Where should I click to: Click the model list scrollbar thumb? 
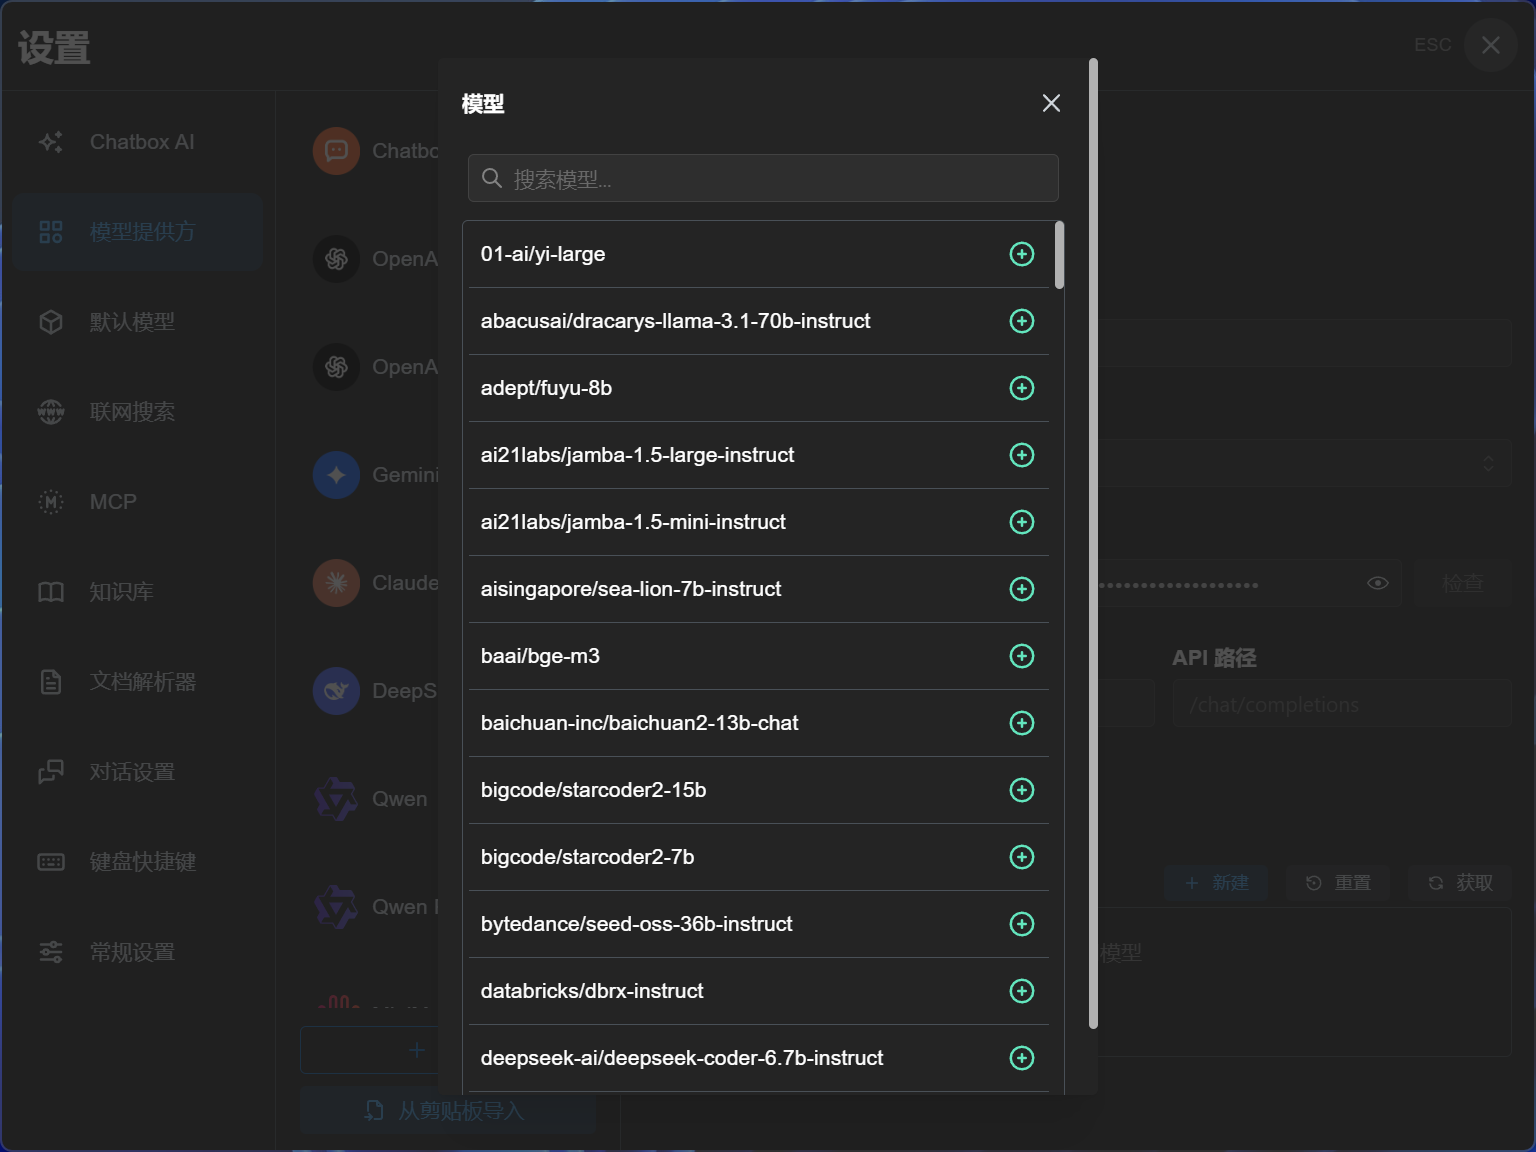[1059, 255]
